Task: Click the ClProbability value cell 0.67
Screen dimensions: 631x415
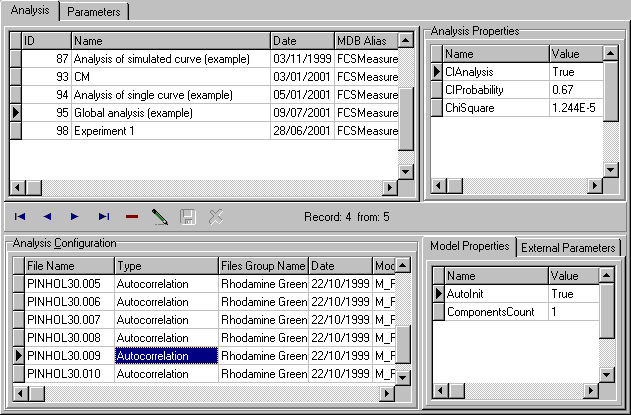Action: coord(575,90)
